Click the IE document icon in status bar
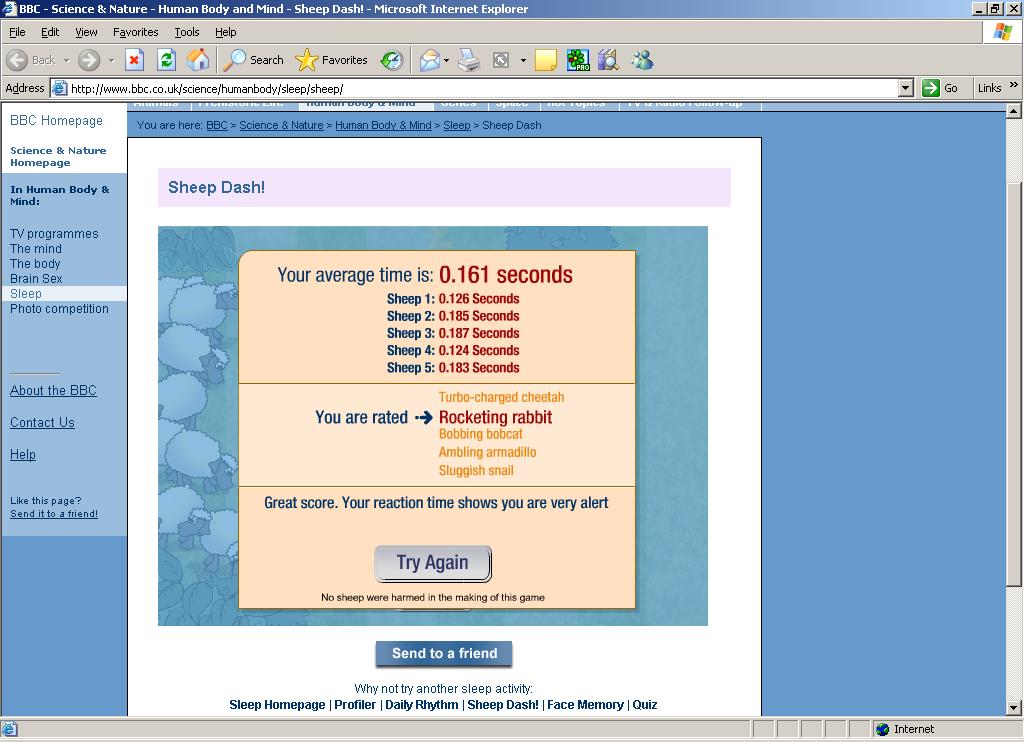 [x=9, y=729]
